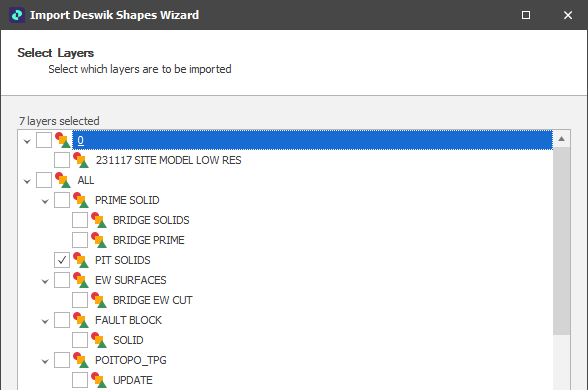Screen dimensions: 588x390
Task: Collapse the FAULT BLOCK node
Action: 45,321
